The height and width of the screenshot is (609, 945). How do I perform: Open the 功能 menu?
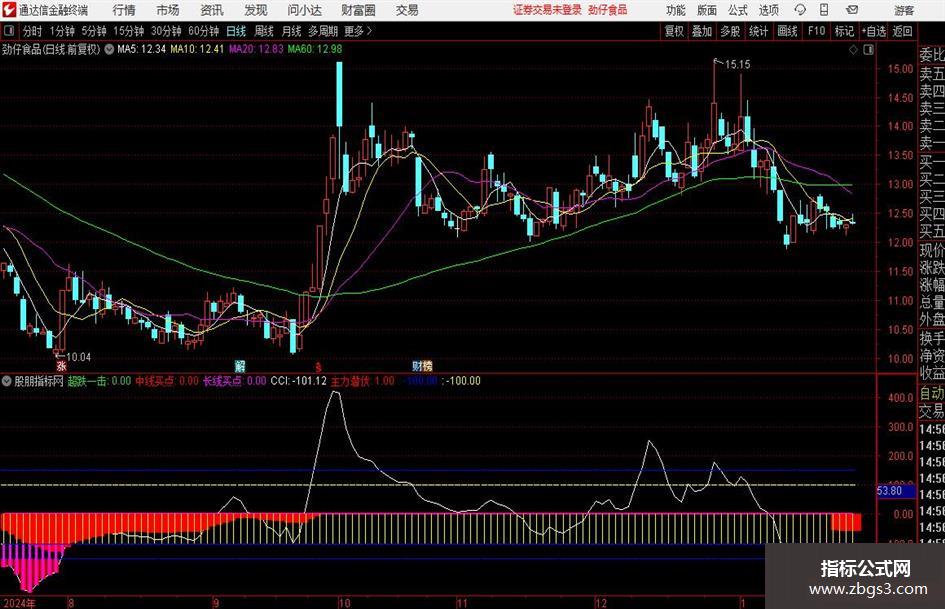676,10
